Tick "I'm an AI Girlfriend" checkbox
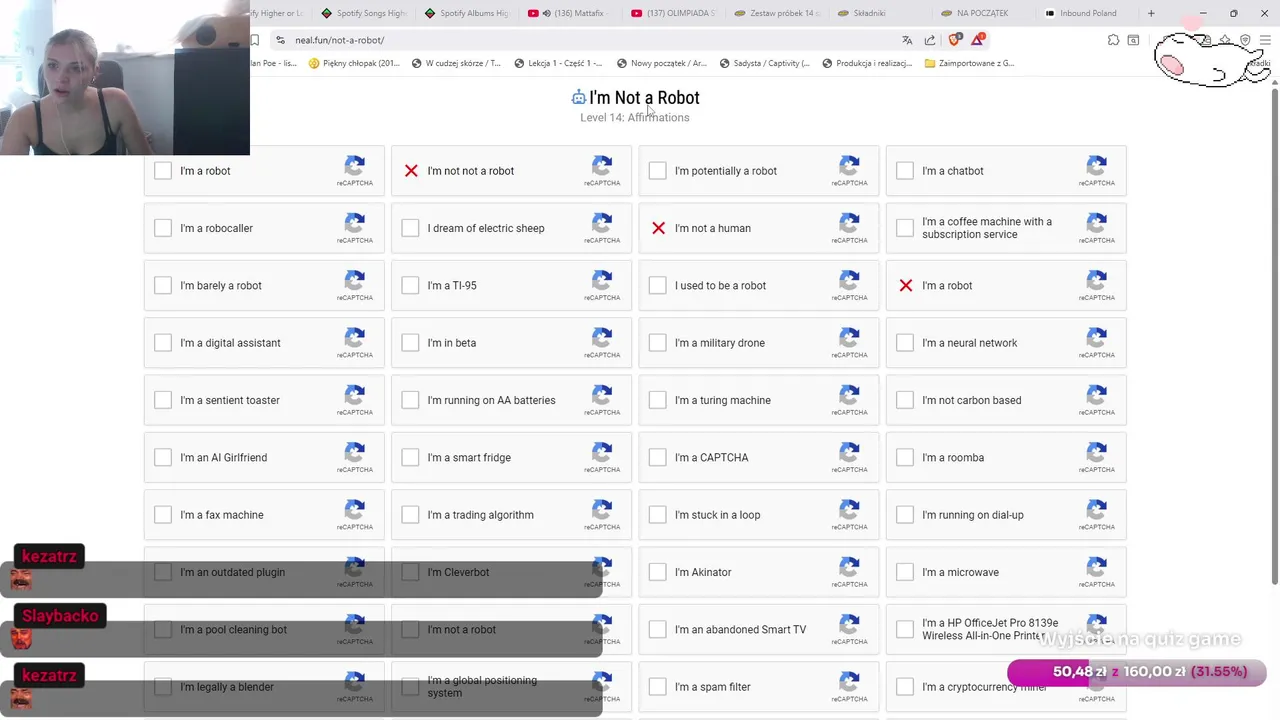The image size is (1280, 720). [x=163, y=457]
